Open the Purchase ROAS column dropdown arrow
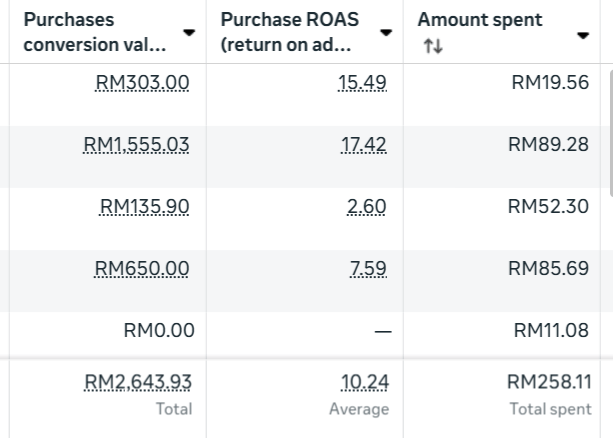This screenshot has height=438, width=613. coord(386,34)
